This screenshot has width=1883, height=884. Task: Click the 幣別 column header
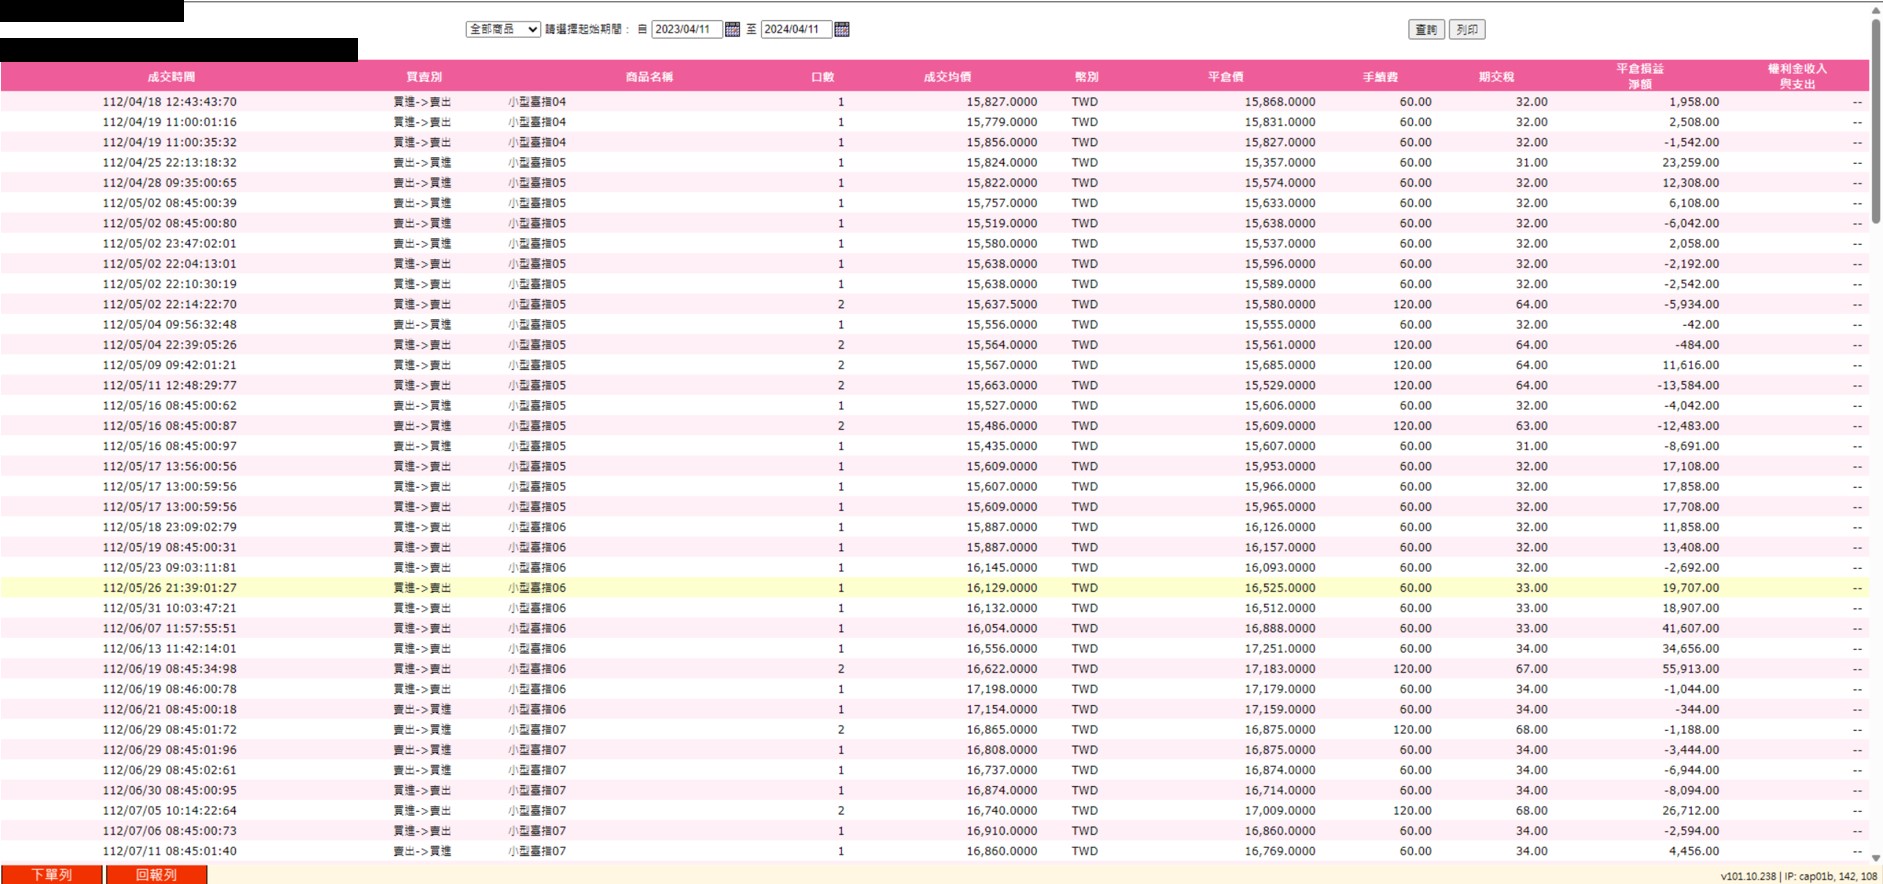(x=1087, y=77)
